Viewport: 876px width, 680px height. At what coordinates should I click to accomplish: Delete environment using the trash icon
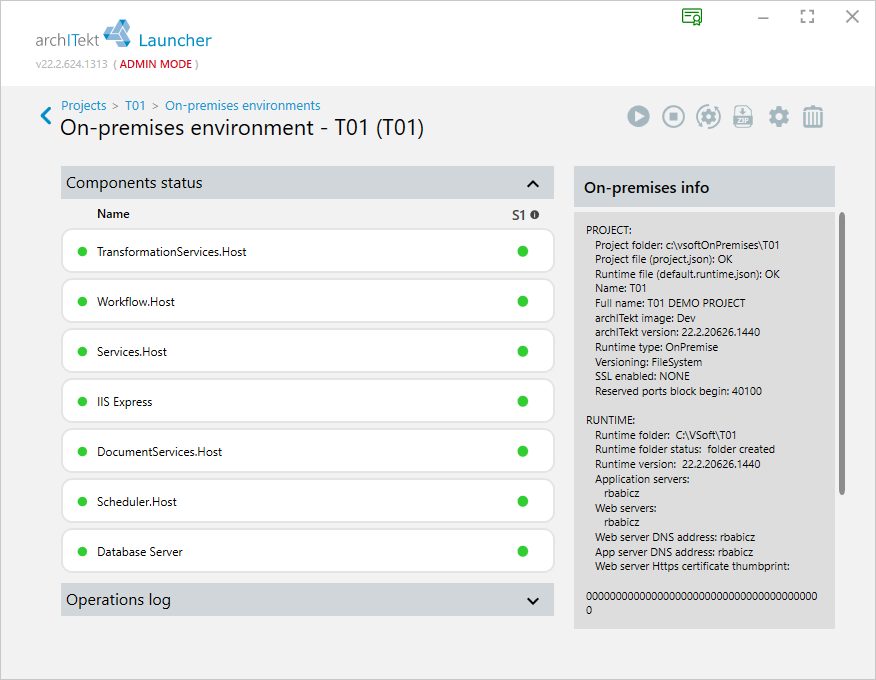click(x=813, y=117)
